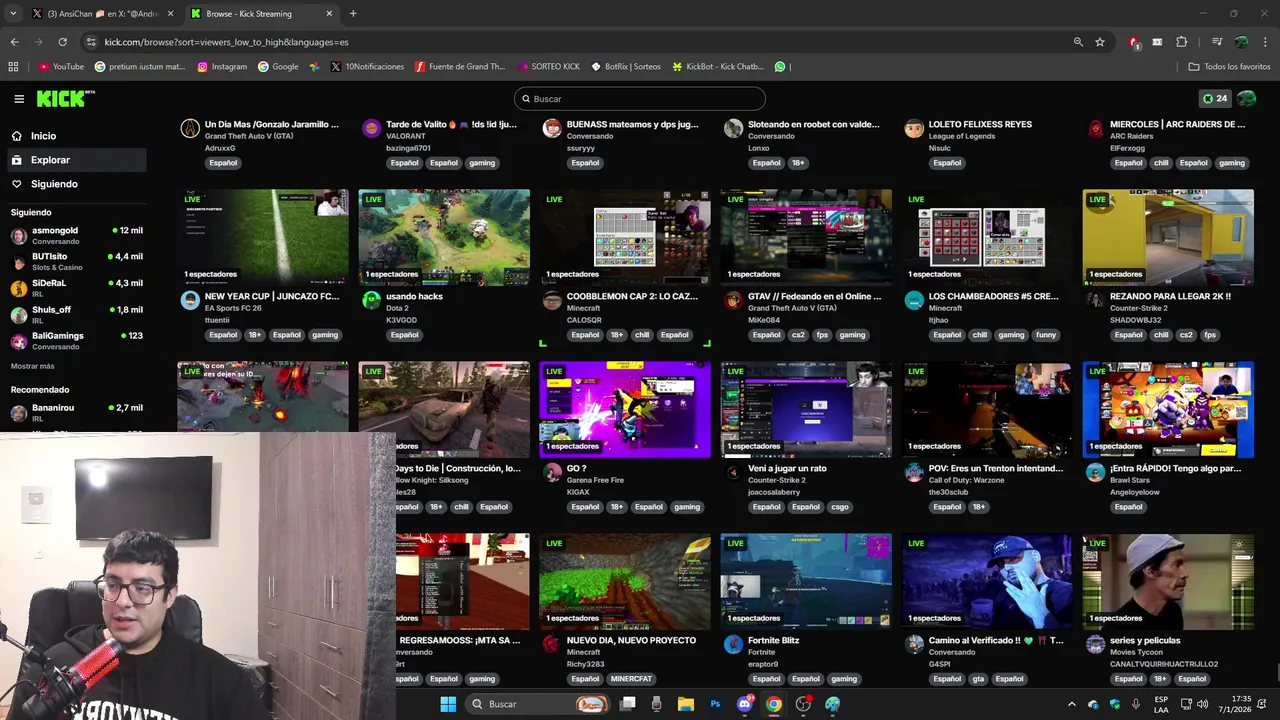Select the funny tag under LOS CHAMBEADORES

[1046, 335]
